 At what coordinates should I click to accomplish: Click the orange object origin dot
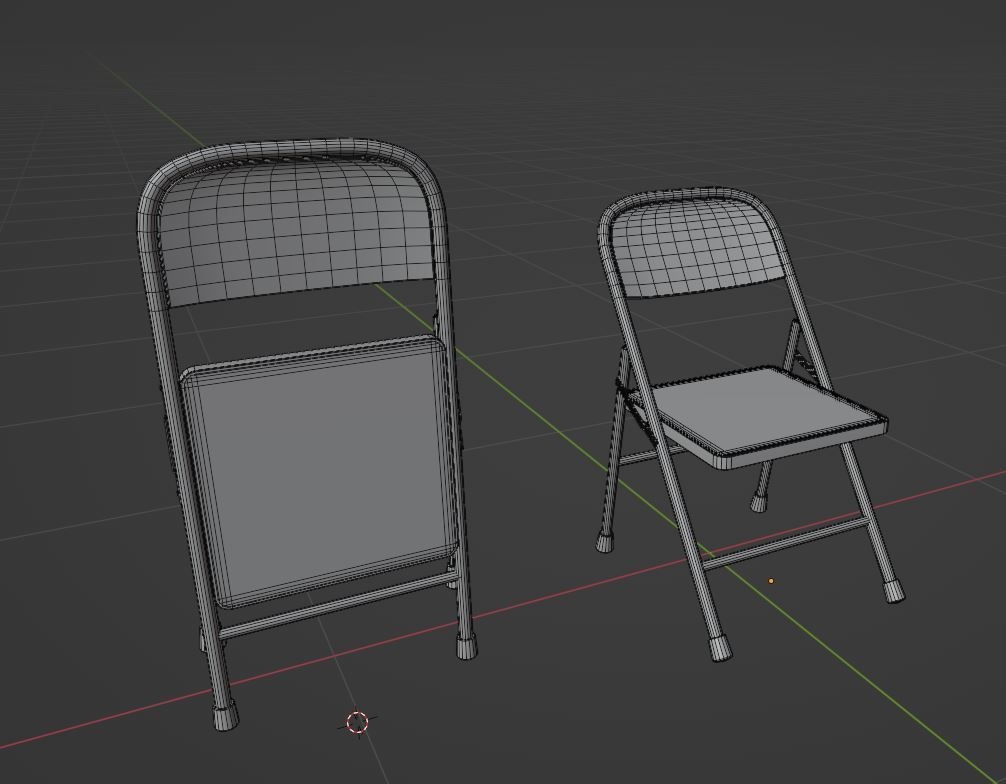771,578
